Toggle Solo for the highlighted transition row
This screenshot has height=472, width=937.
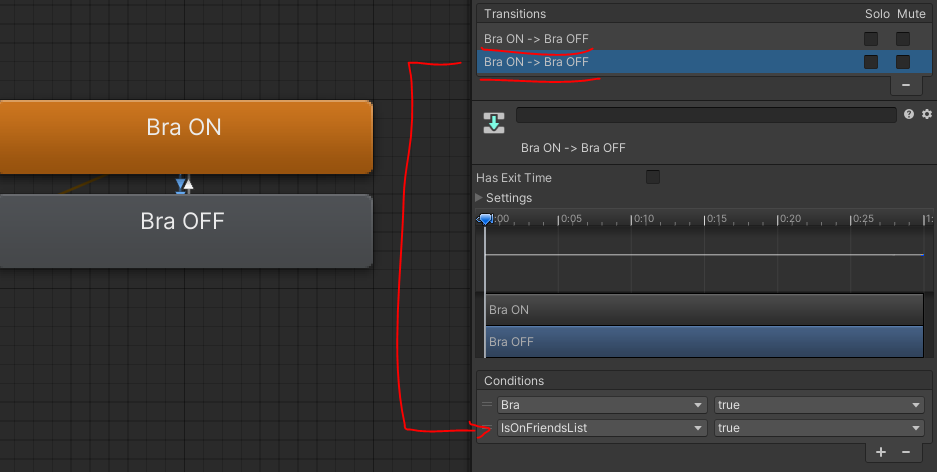point(871,62)
